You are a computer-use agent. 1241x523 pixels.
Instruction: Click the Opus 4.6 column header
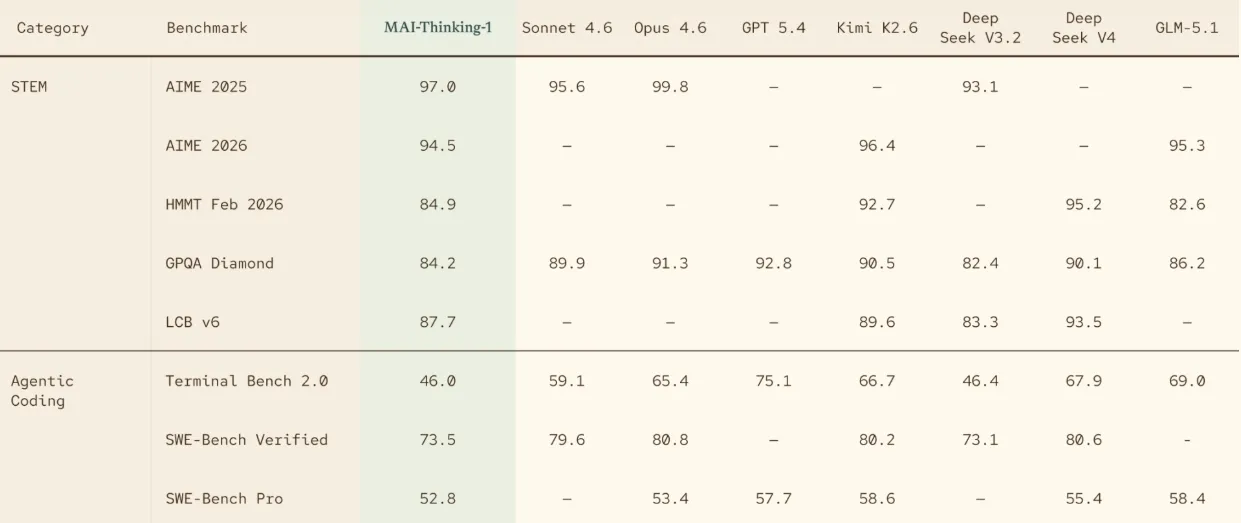point(670,28)
